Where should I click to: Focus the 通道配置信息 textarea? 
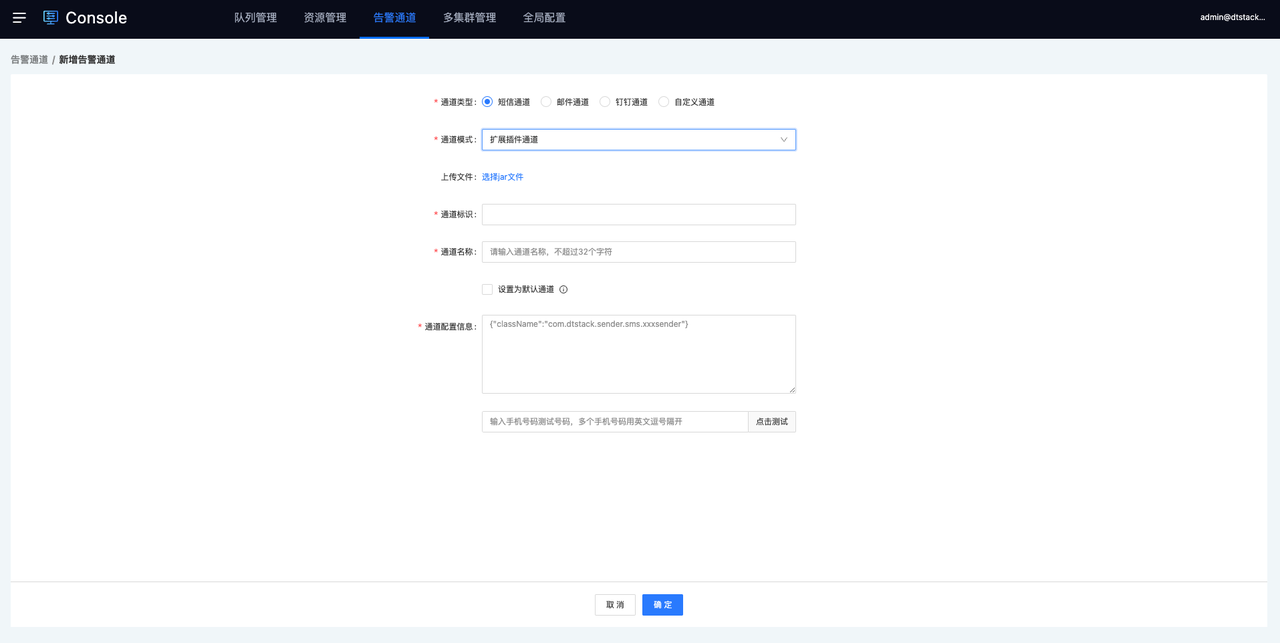[x=639, y=354]
